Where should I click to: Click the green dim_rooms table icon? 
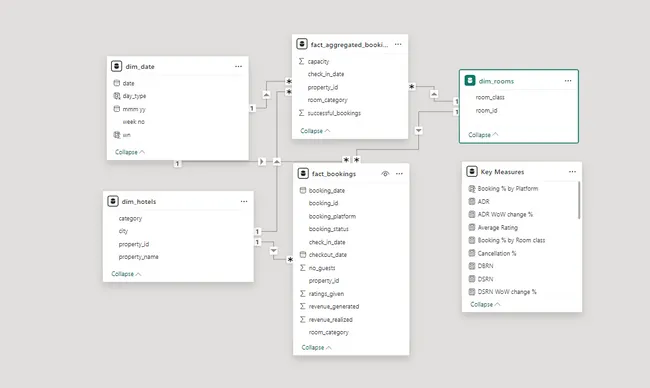[470, 80]
